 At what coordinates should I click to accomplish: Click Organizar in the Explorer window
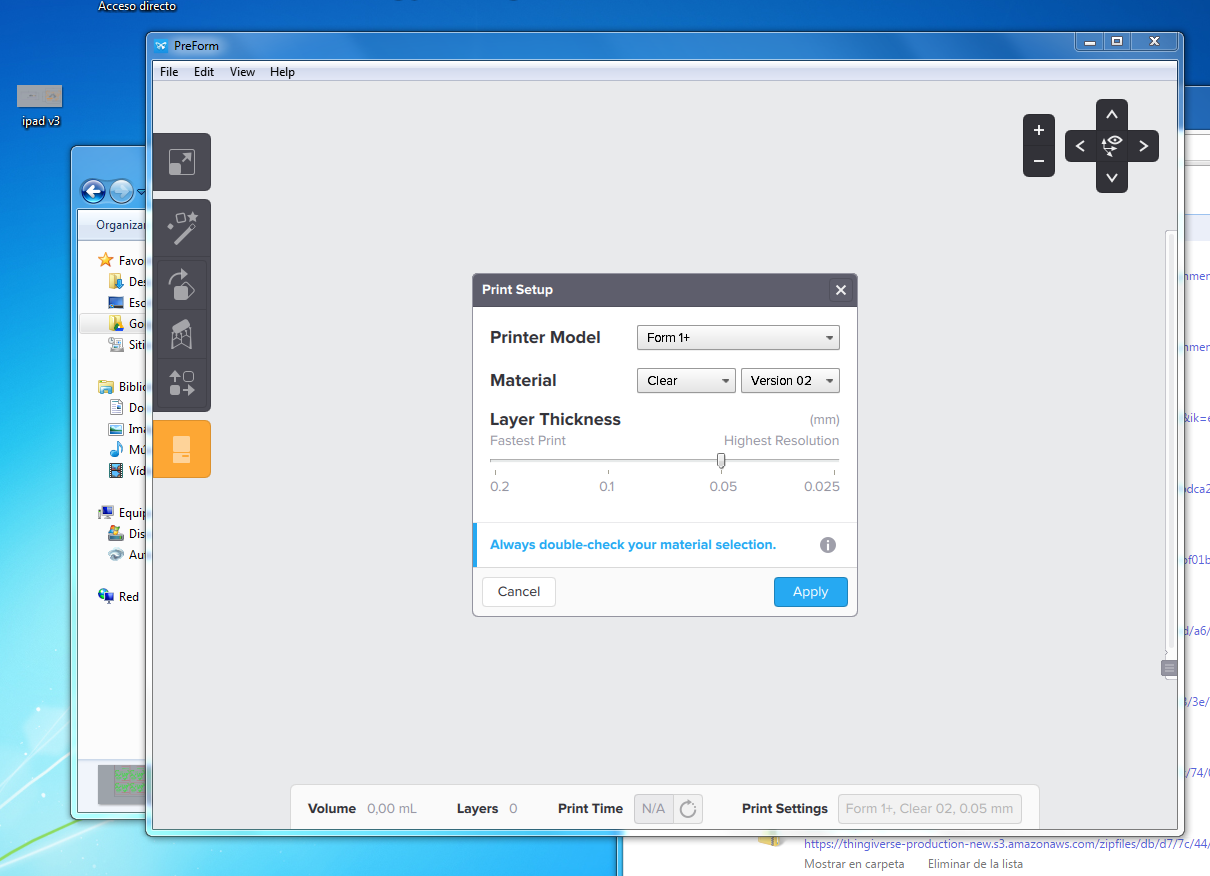click(121, 225)
